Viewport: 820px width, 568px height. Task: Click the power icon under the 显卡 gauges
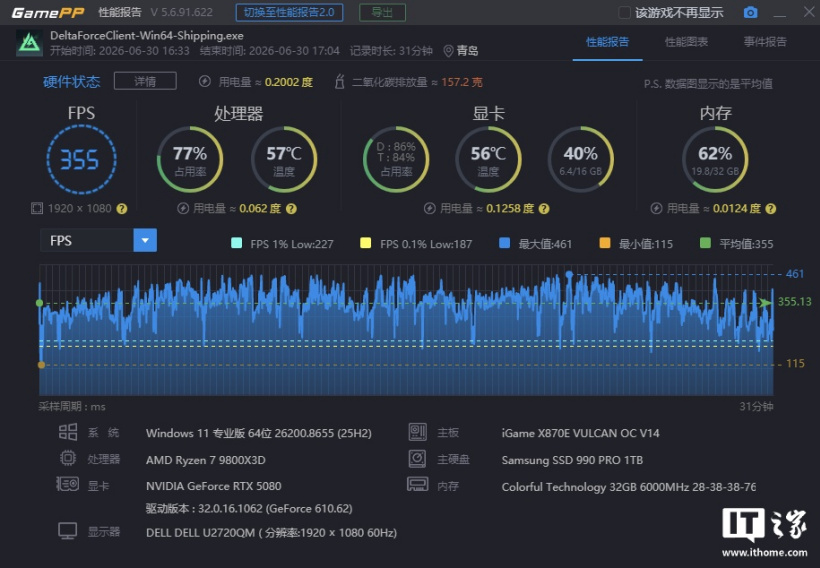(x=429, y=209)
